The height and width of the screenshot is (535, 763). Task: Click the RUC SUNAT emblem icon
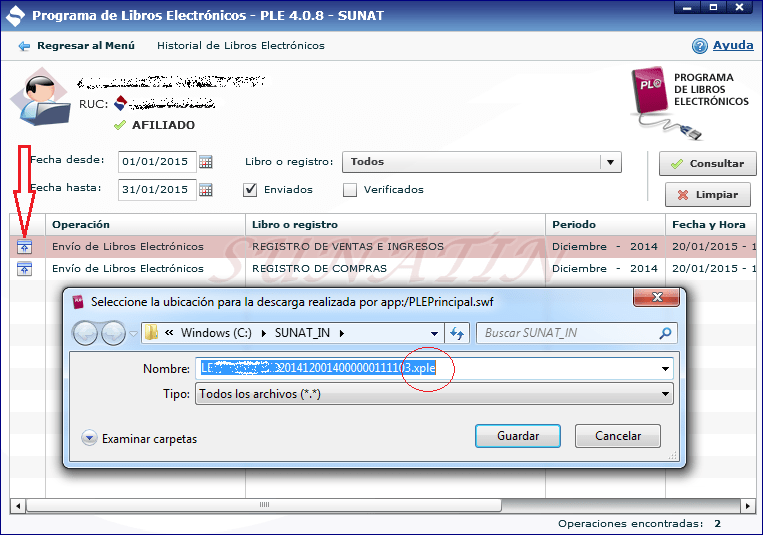(x=120, y=103)
